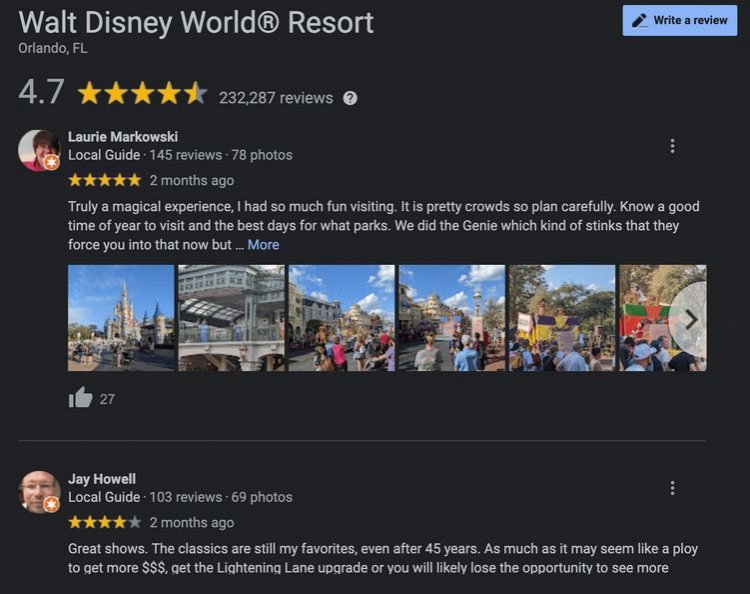Click the pencil icon on Write a review

(640, 21)
